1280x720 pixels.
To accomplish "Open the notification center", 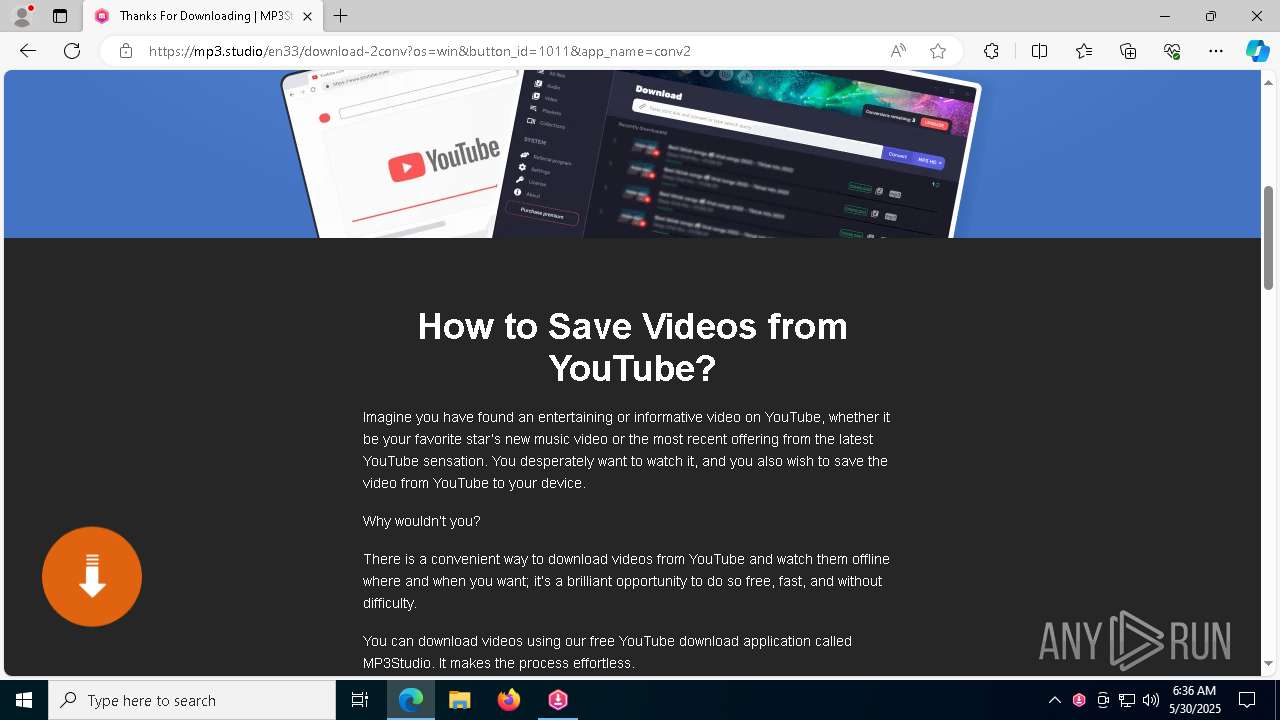I will [1247, 700].
